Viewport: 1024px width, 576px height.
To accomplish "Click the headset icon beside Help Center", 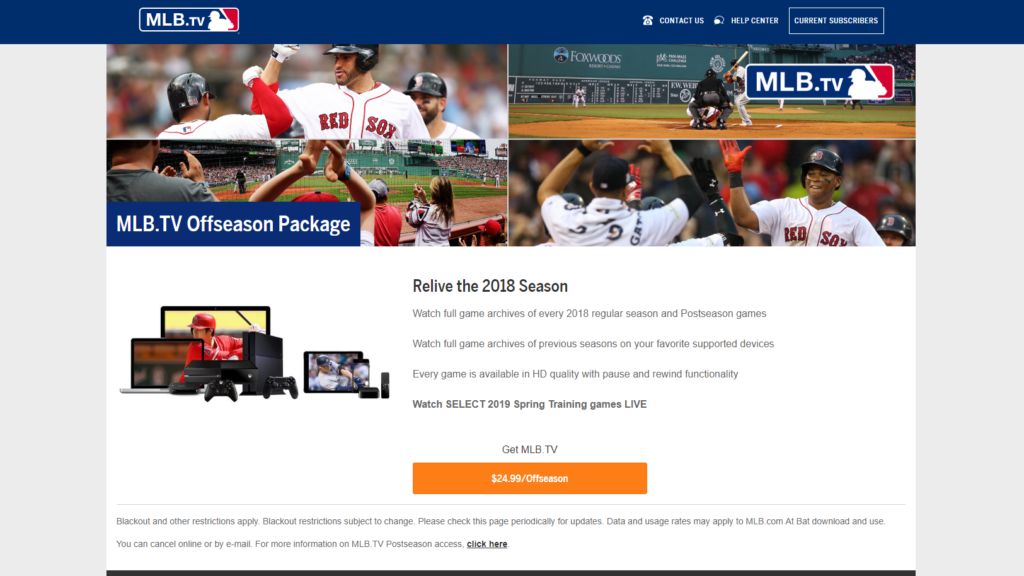I will coord(719,20).
